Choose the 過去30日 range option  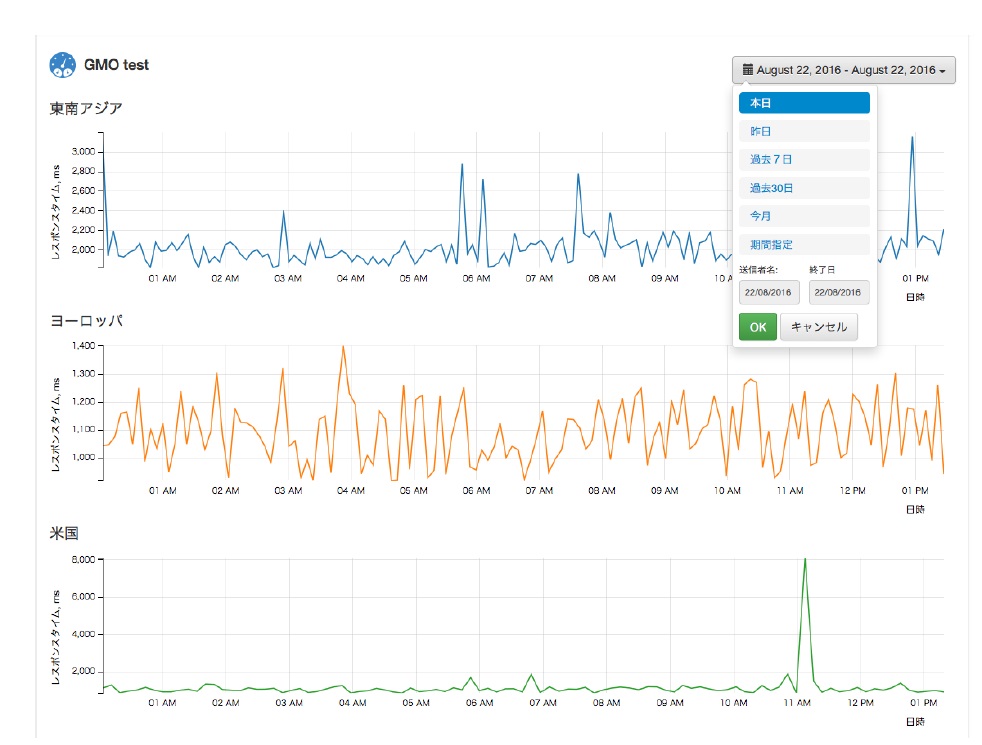point(804,188)
